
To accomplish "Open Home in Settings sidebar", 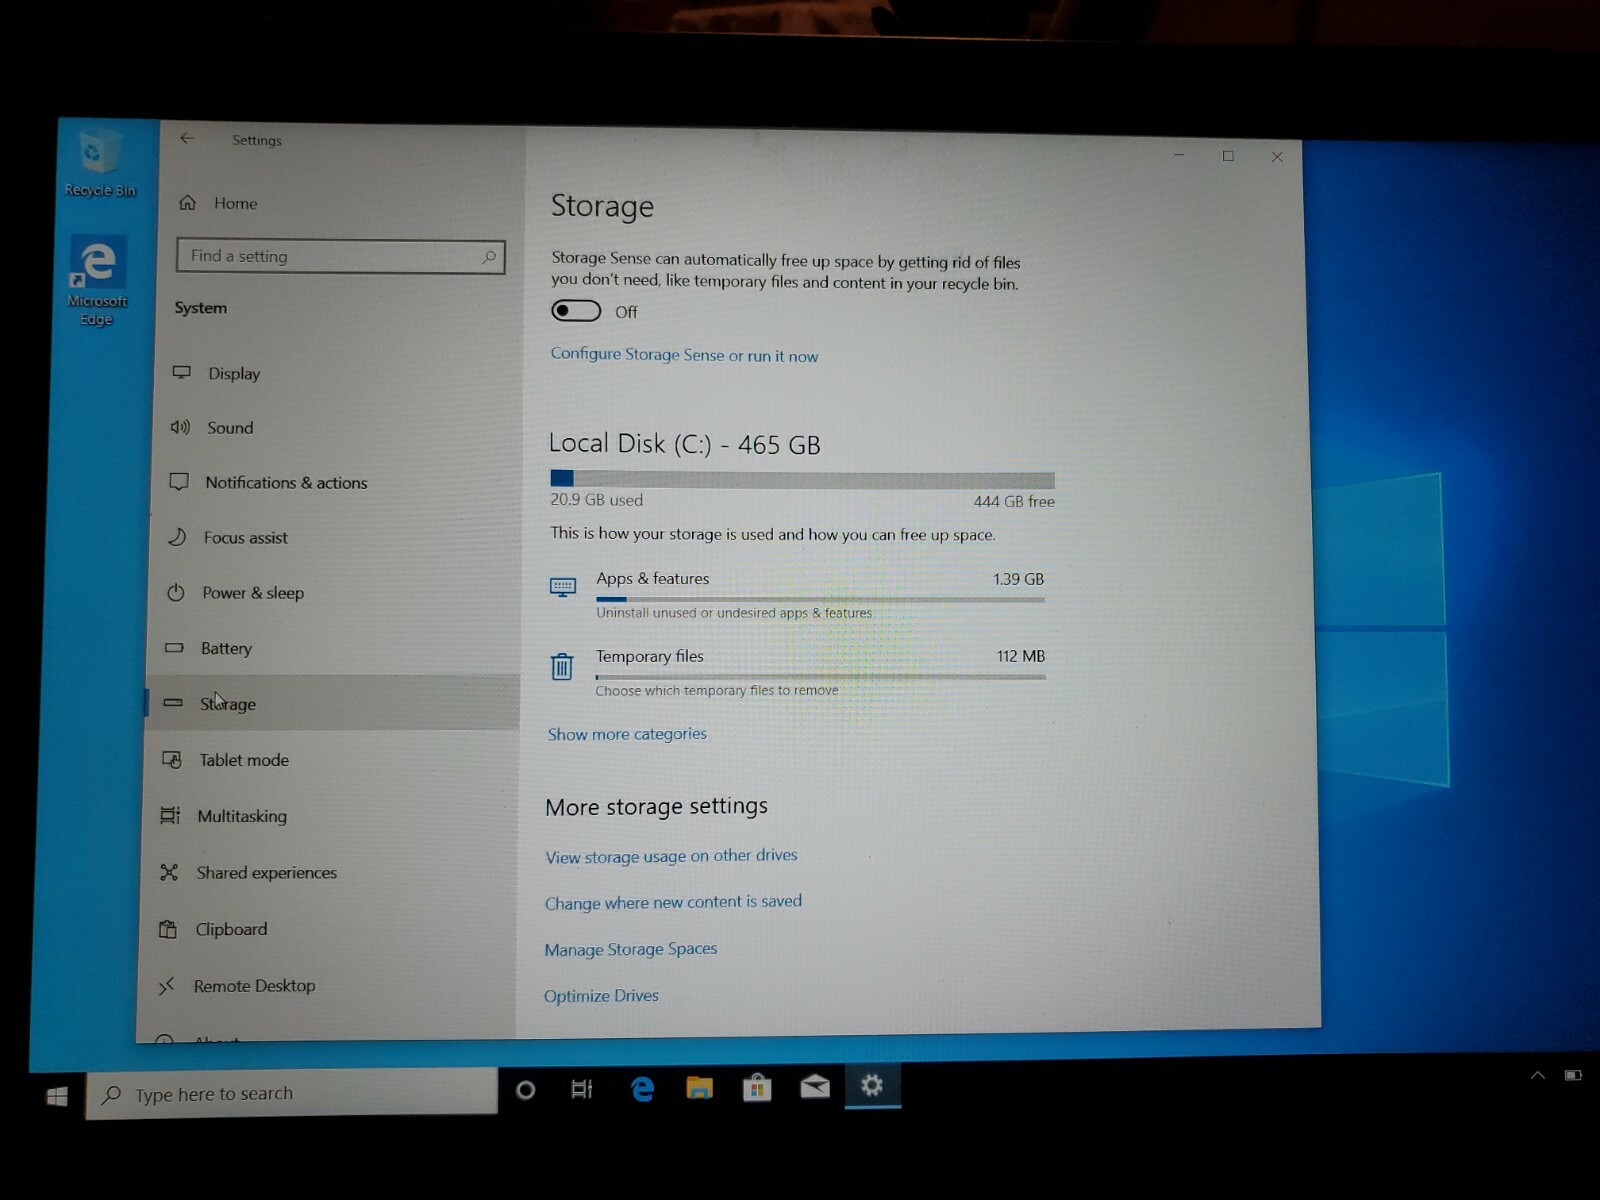I will 235,203.
